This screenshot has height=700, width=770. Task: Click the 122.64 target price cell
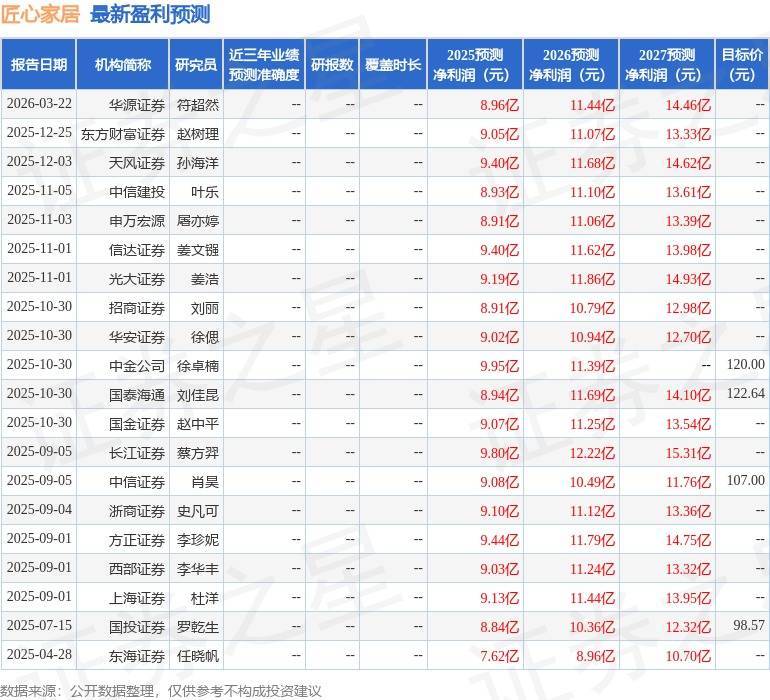[745, 394]
